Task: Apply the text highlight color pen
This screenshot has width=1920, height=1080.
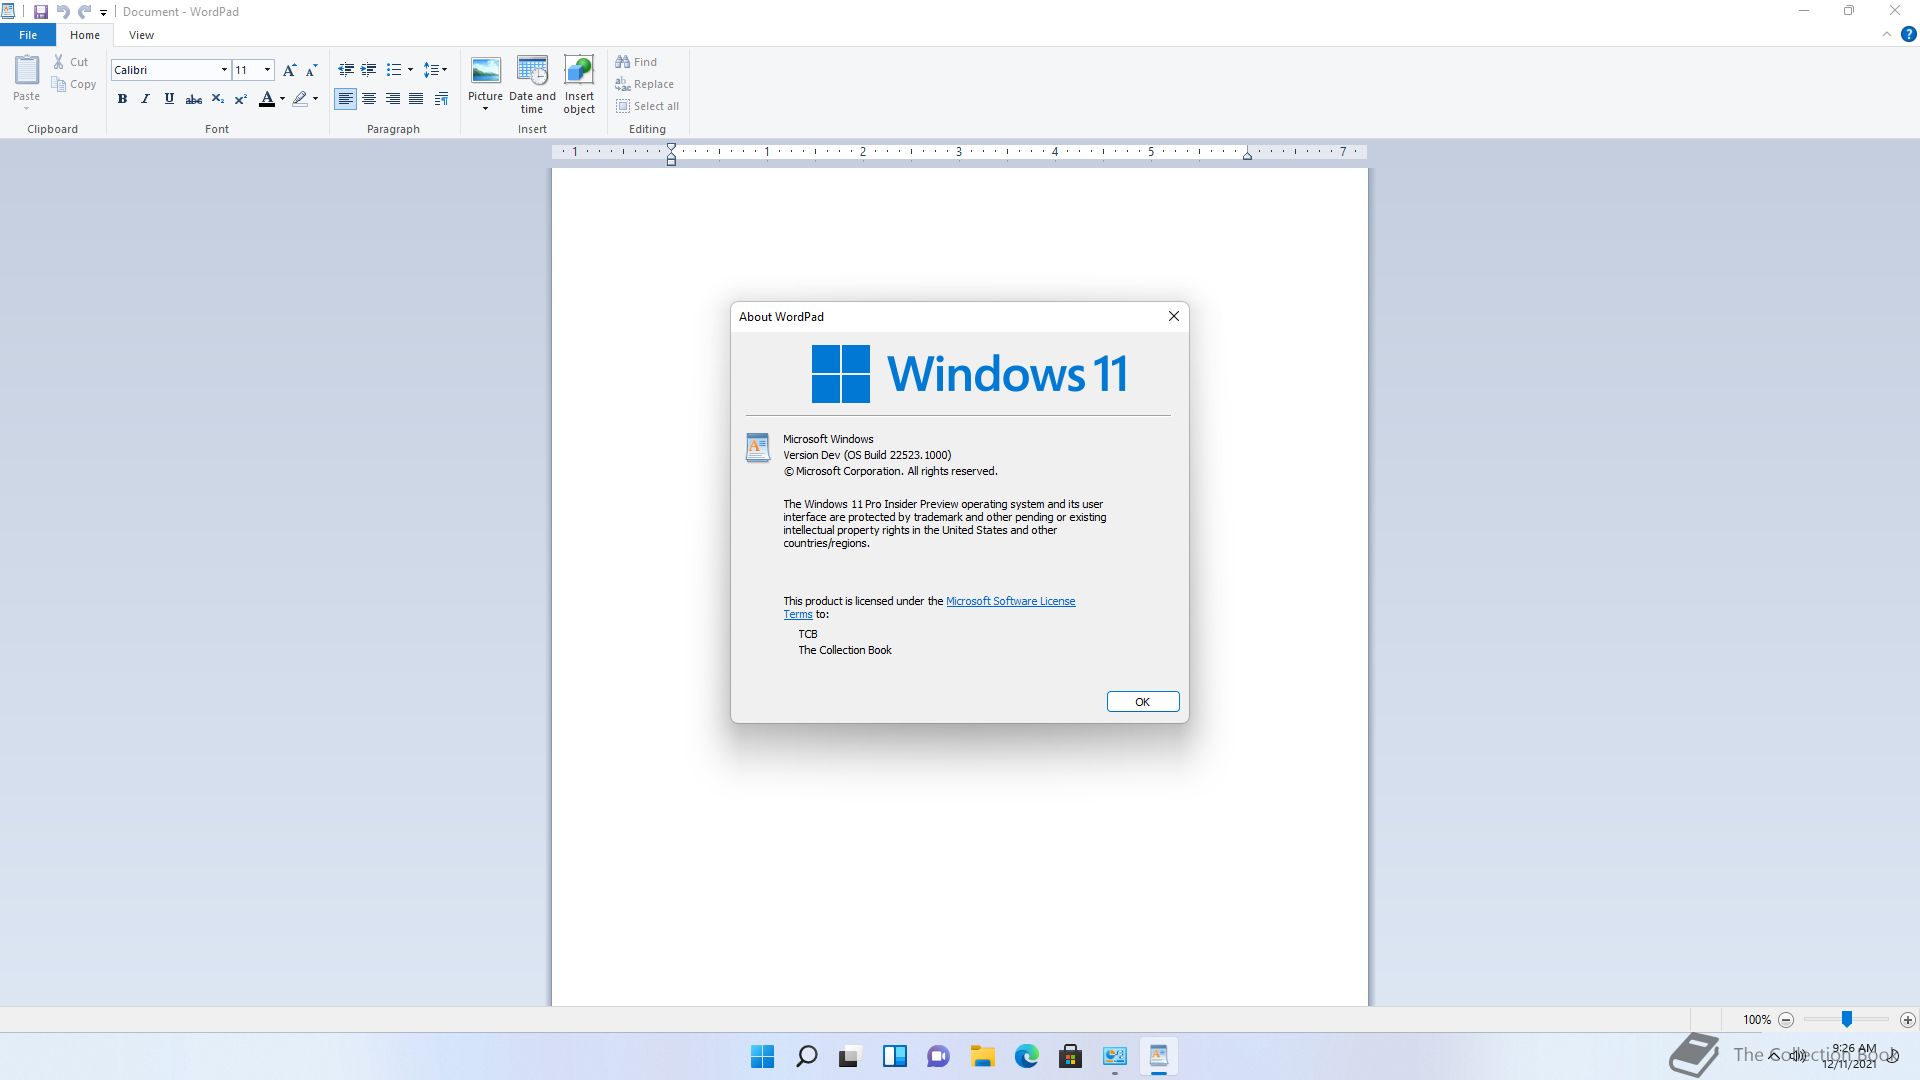Action: pyautogui.click(x=299, y=99)
